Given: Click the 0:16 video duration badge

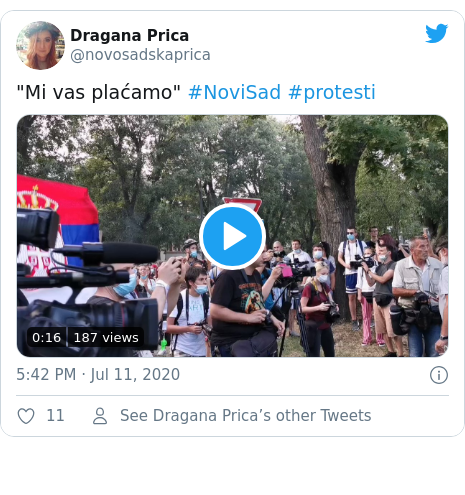Looking at the screenshot, I should 47,338.
